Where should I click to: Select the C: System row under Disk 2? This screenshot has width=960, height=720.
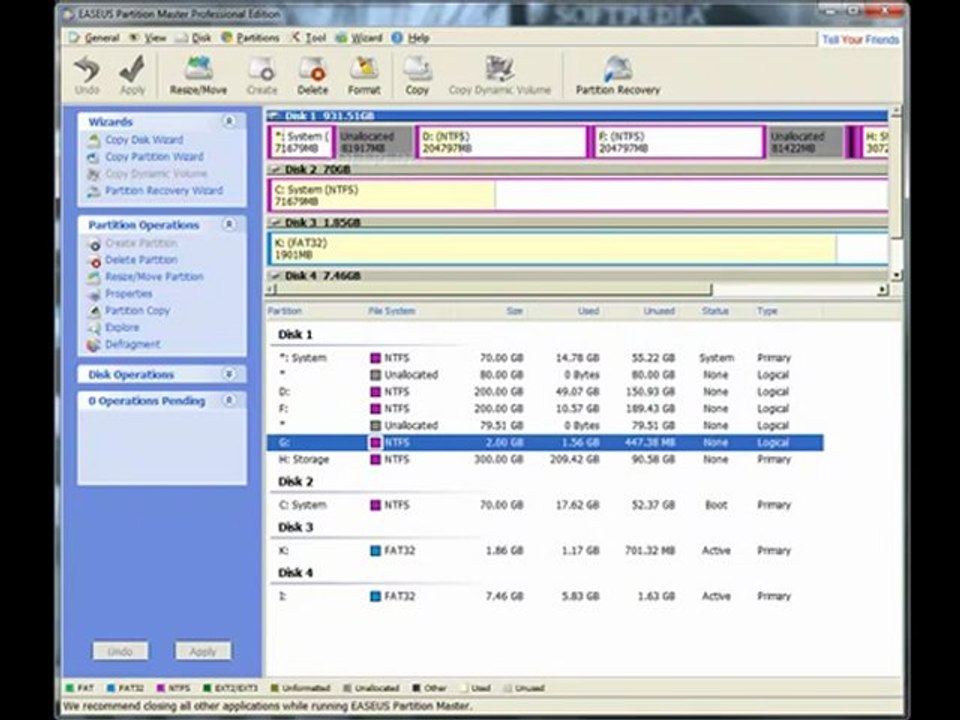click(545, 505)
